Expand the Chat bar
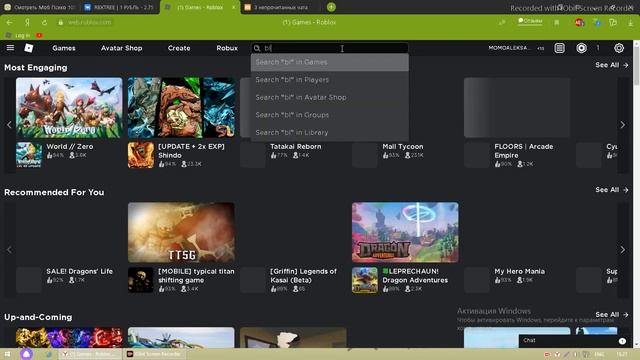This screenshot has width=640, height=360. [574, 340]
